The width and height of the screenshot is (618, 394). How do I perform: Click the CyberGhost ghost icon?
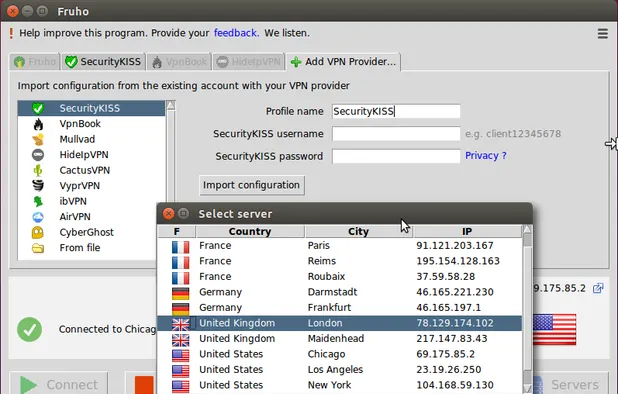(x=38, y=232)
